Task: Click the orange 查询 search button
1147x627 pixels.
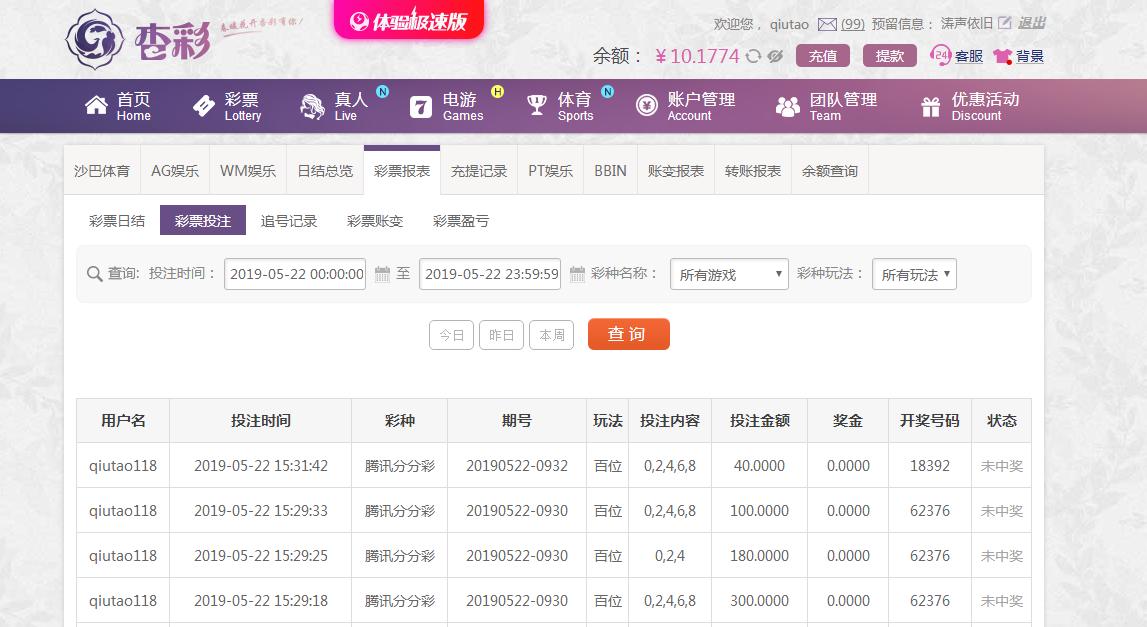Action: [x=628, y=334]
